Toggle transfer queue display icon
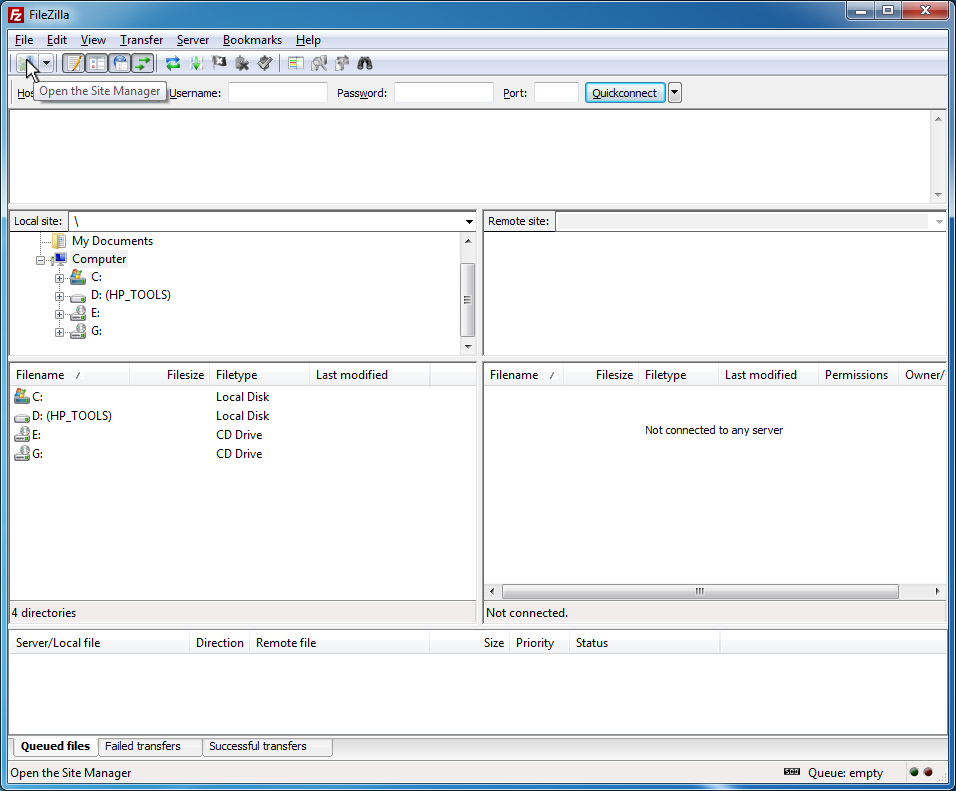 (x=143, y=63)
